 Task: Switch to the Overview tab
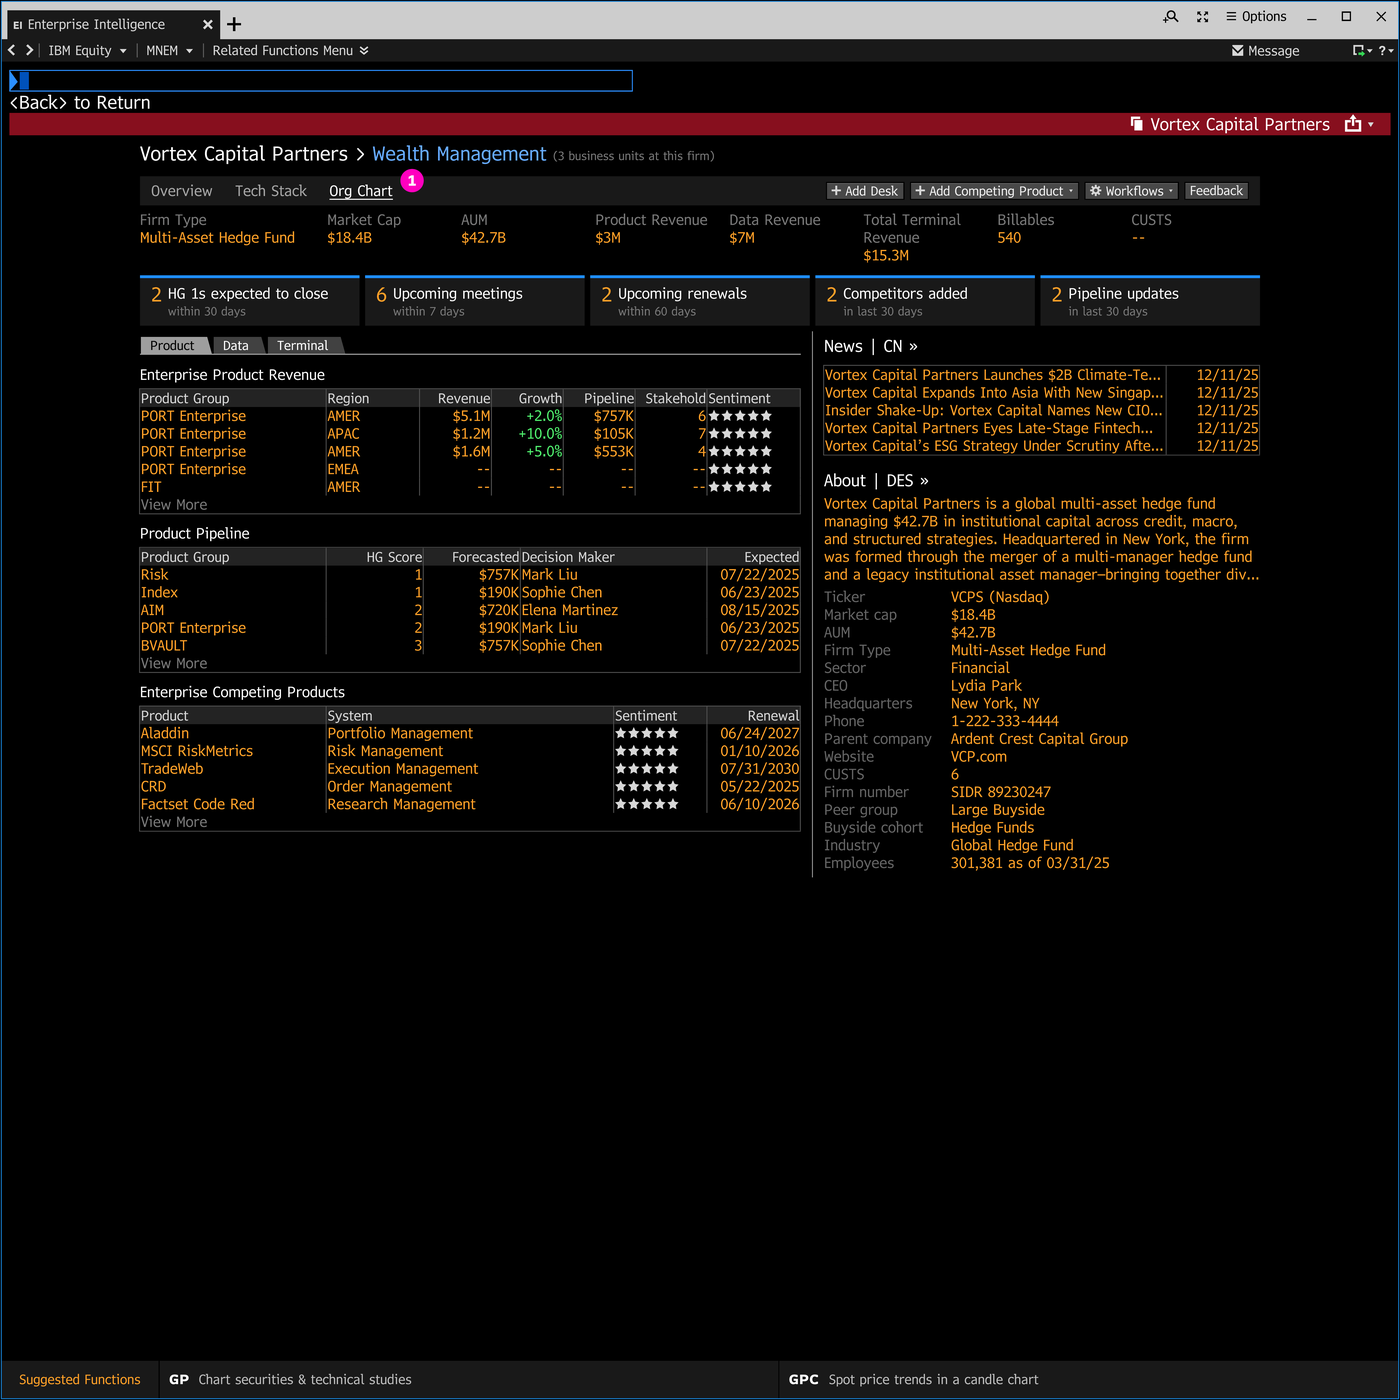[181, 191]
